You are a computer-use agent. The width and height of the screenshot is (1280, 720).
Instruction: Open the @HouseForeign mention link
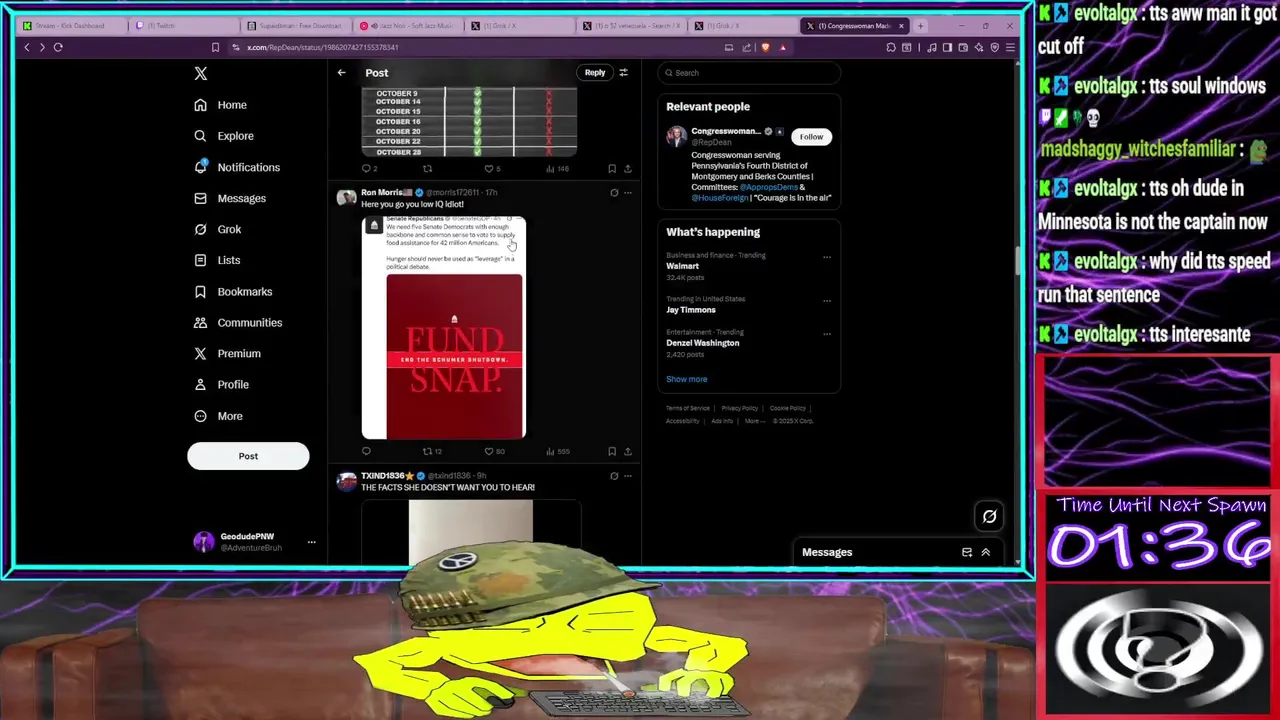point(719,198)
